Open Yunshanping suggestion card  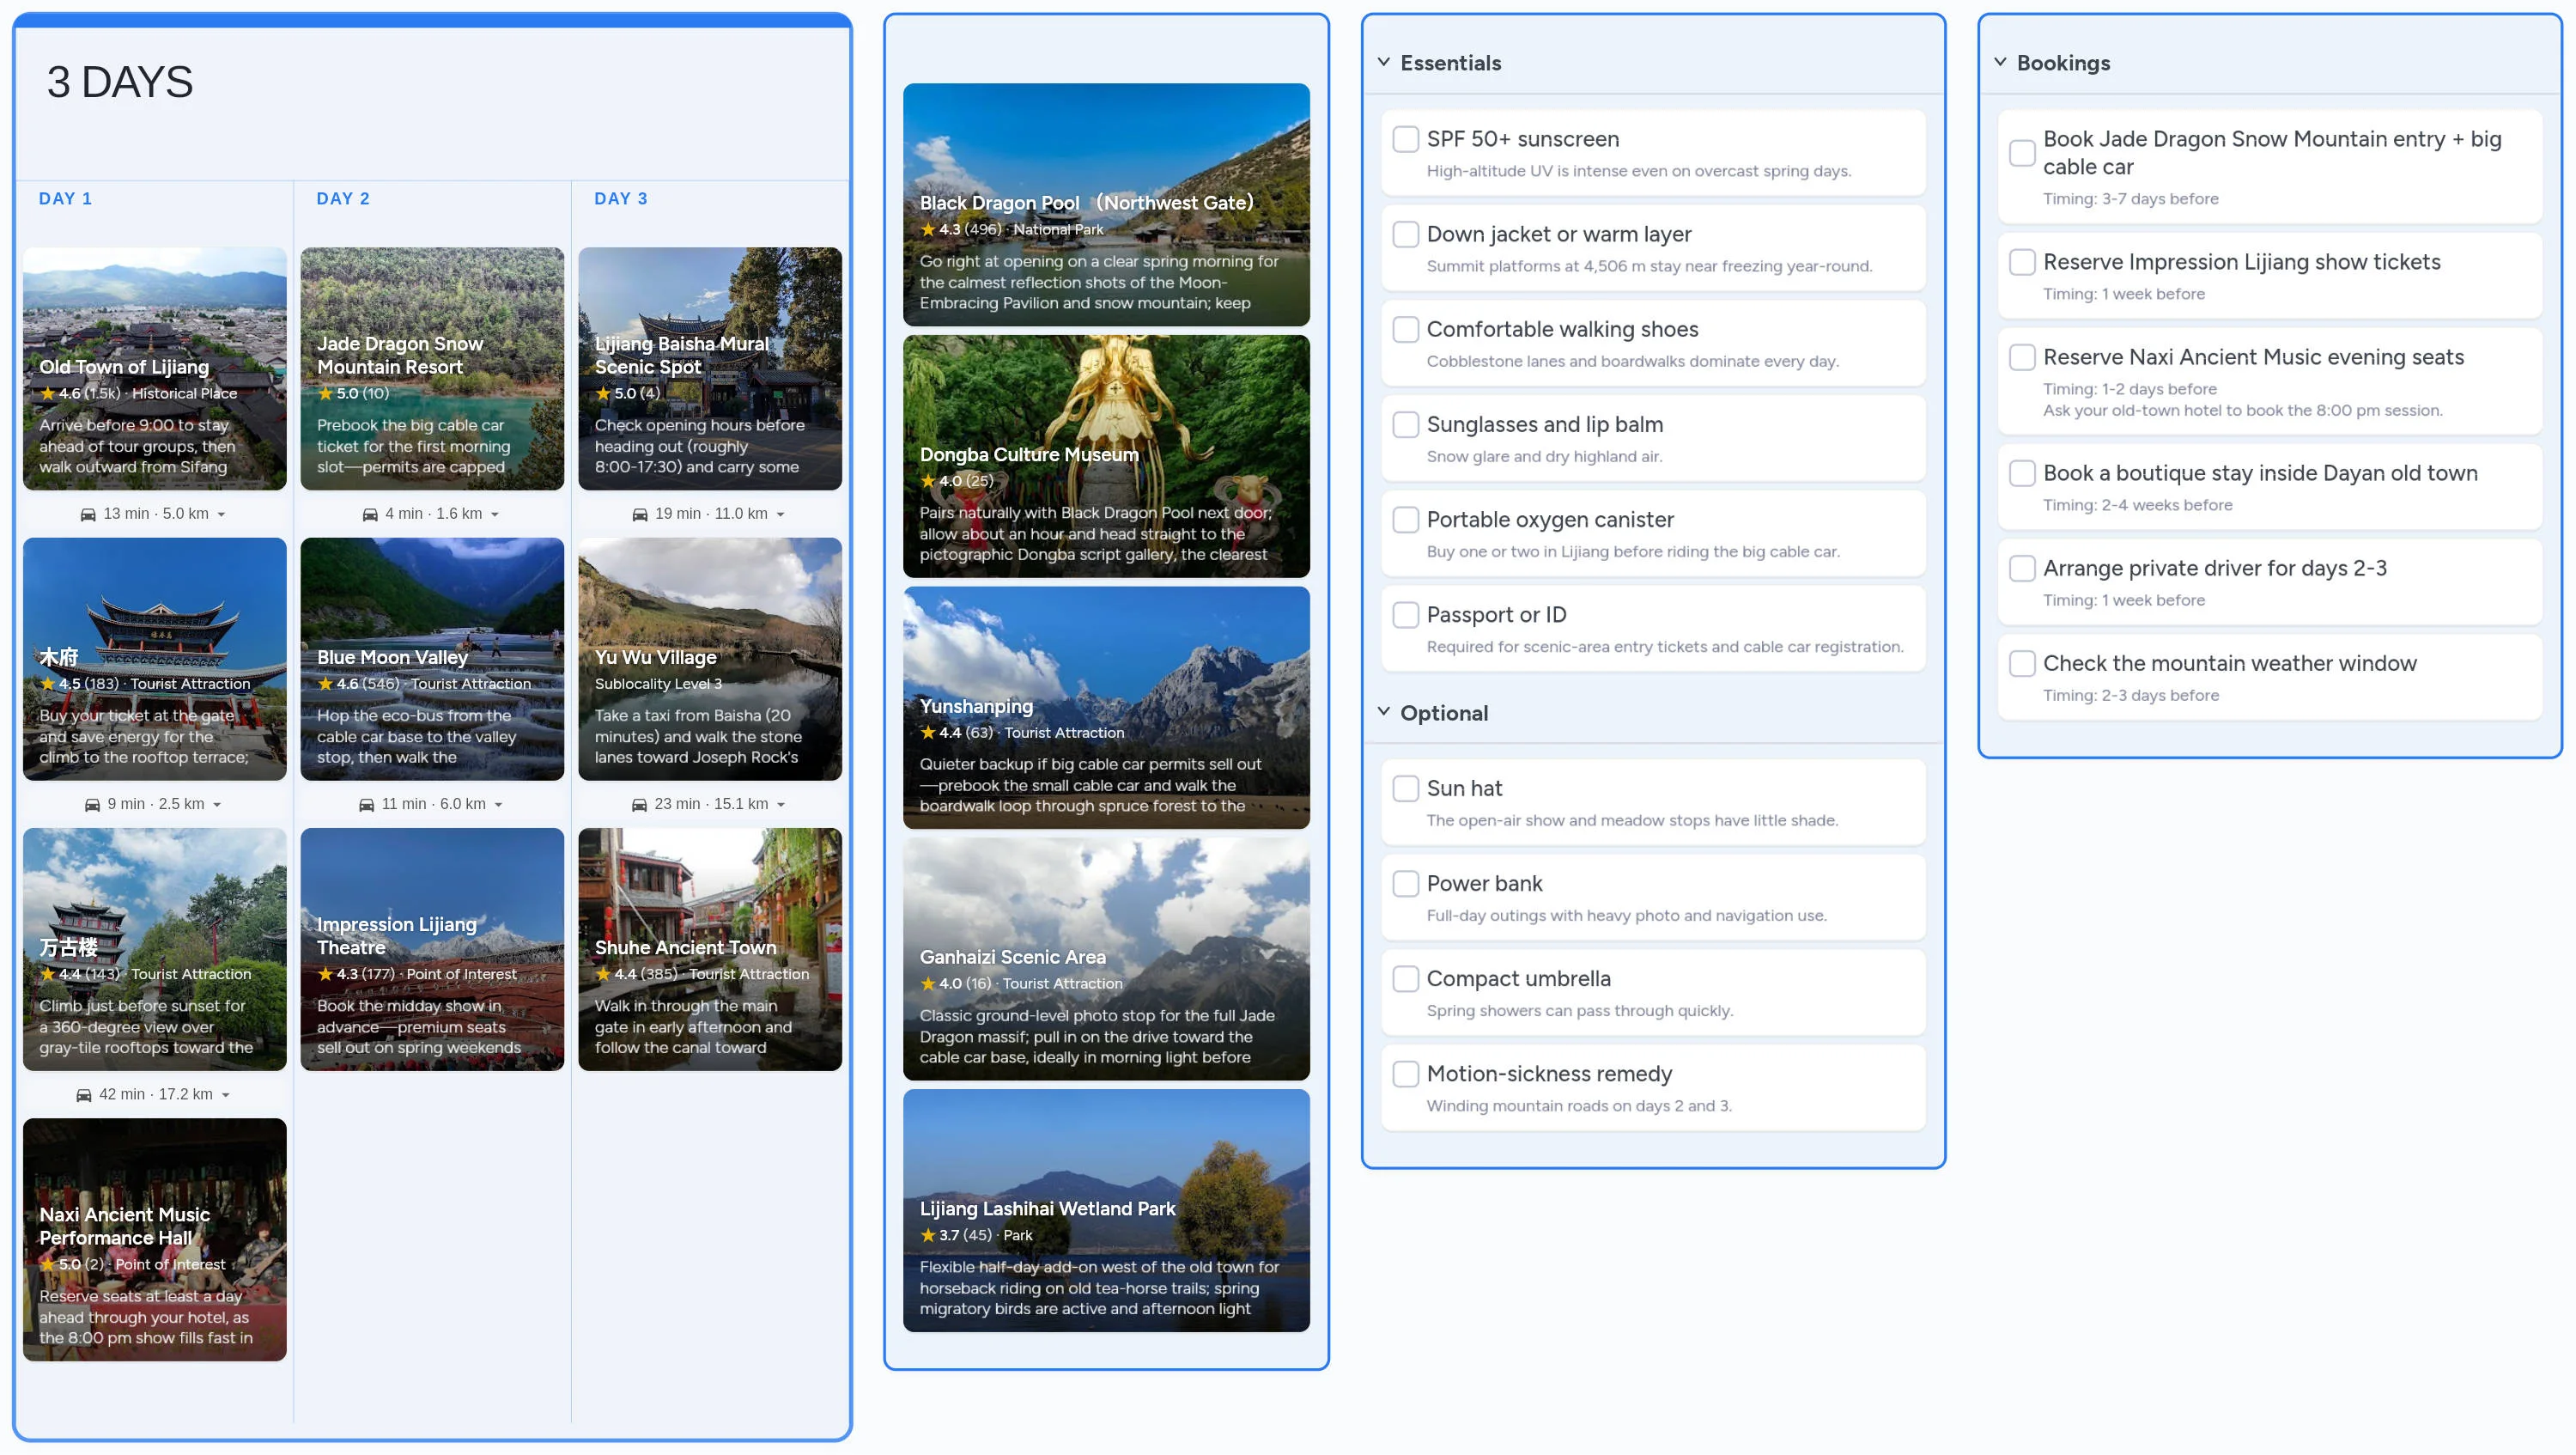click(1106, 708)
